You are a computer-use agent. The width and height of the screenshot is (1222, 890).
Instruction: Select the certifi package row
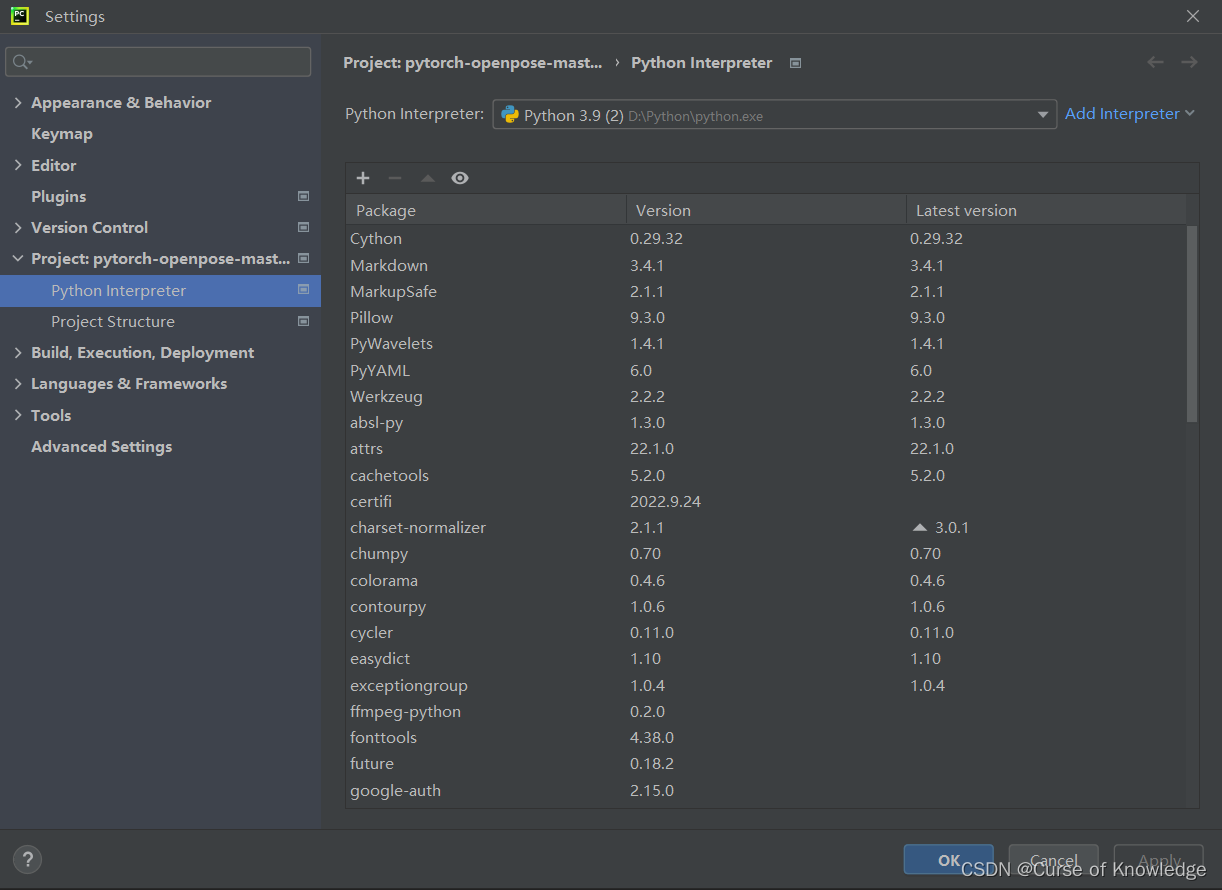coord(766,501)
